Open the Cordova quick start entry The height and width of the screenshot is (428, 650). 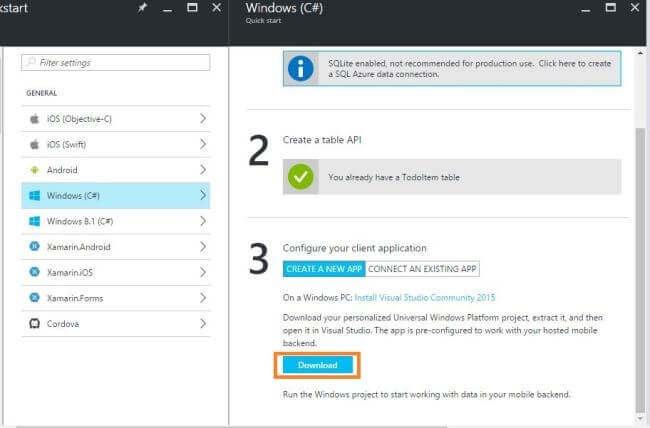coord(116,324)
